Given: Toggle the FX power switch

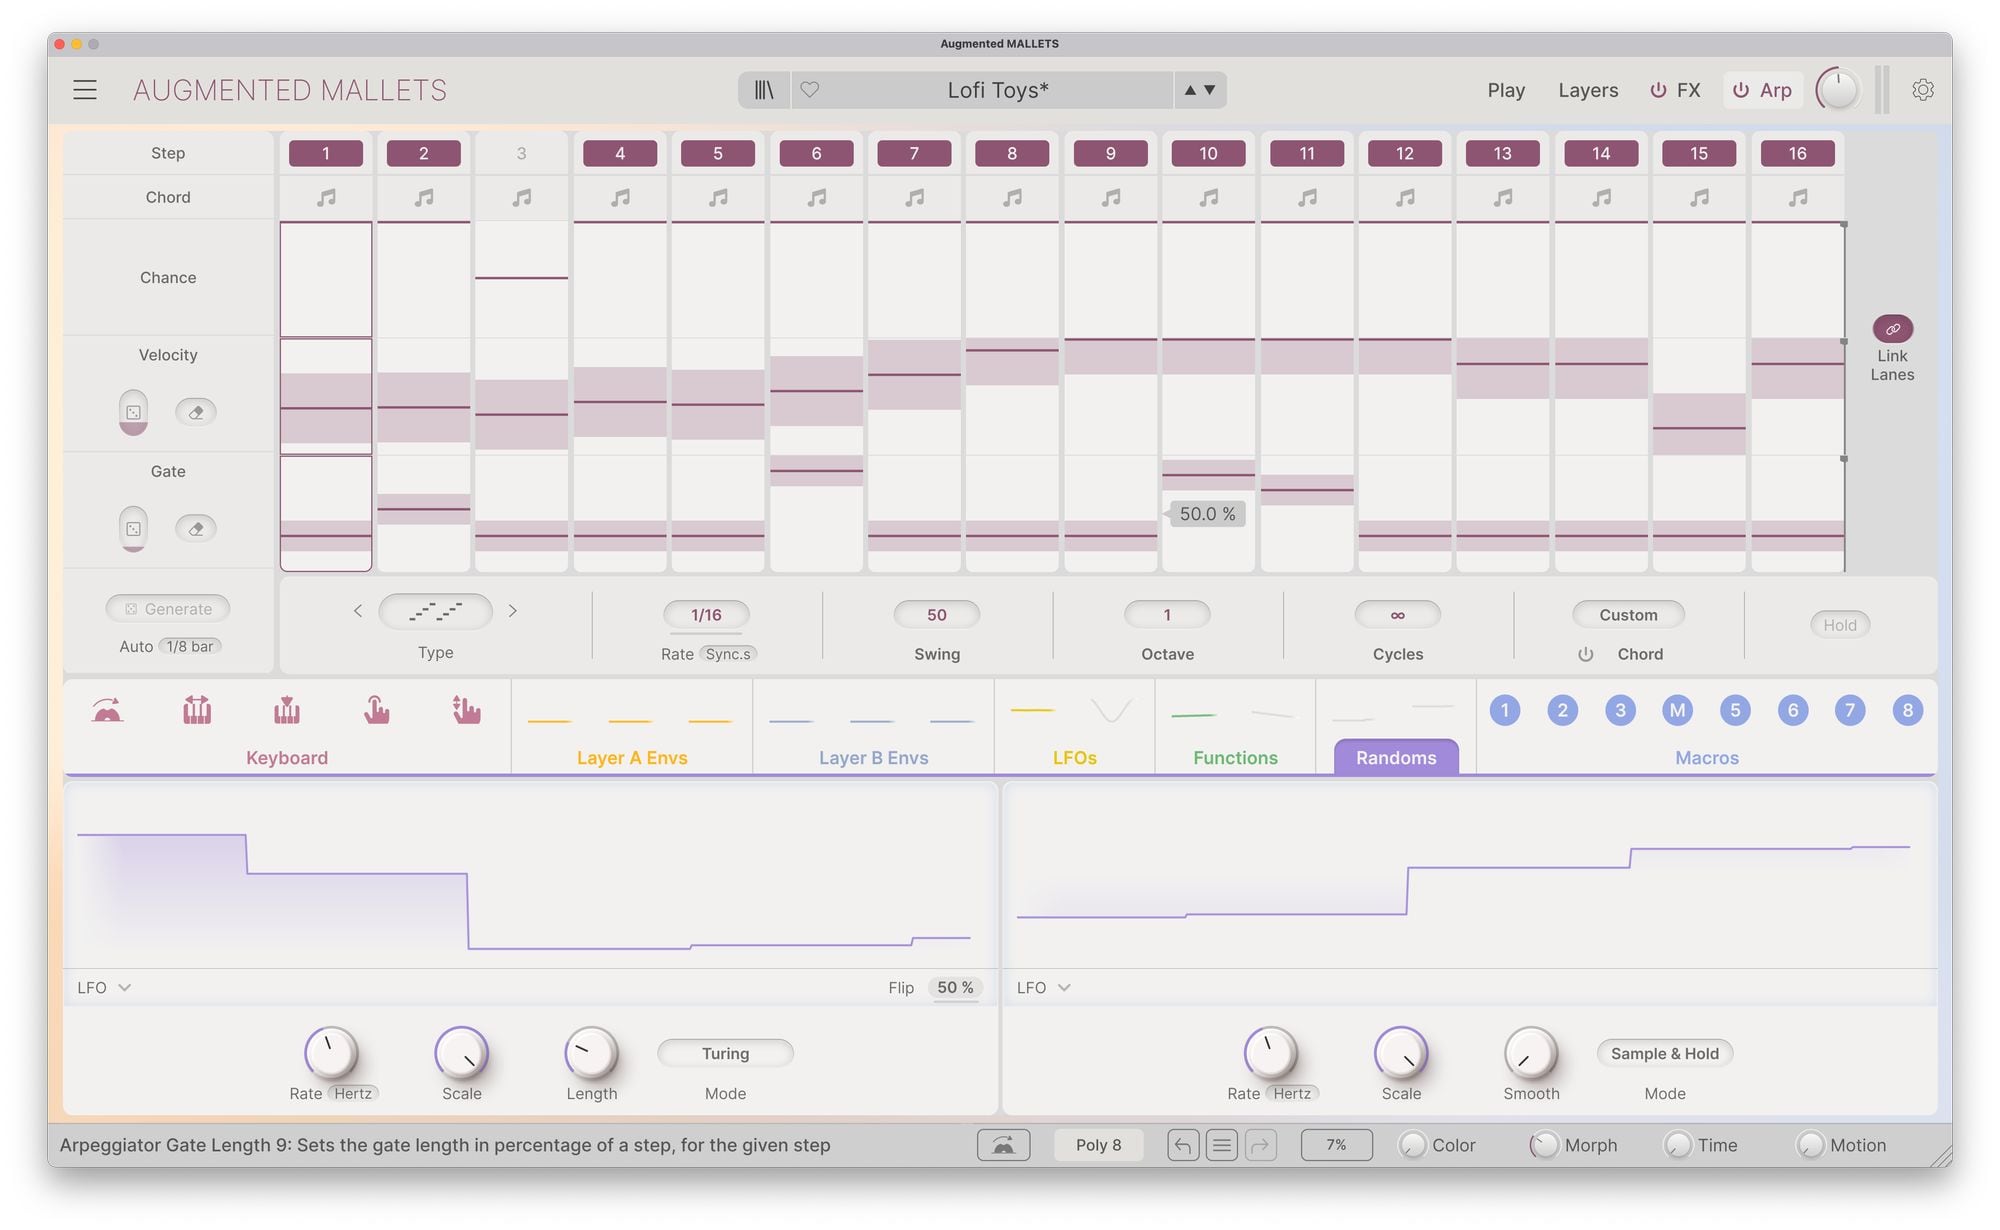Looking at the screenshot, I should coord(1658,90).
